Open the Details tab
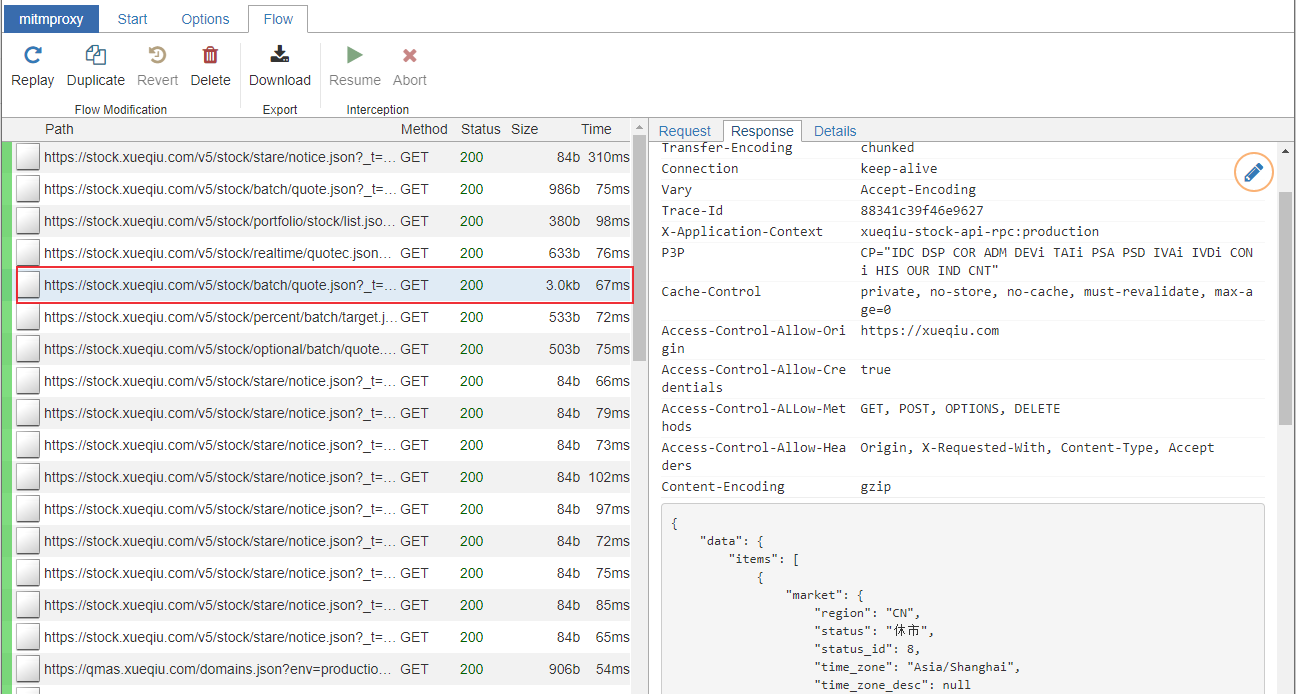Viewport: 1296px width, 694px height. pos(835,131)
